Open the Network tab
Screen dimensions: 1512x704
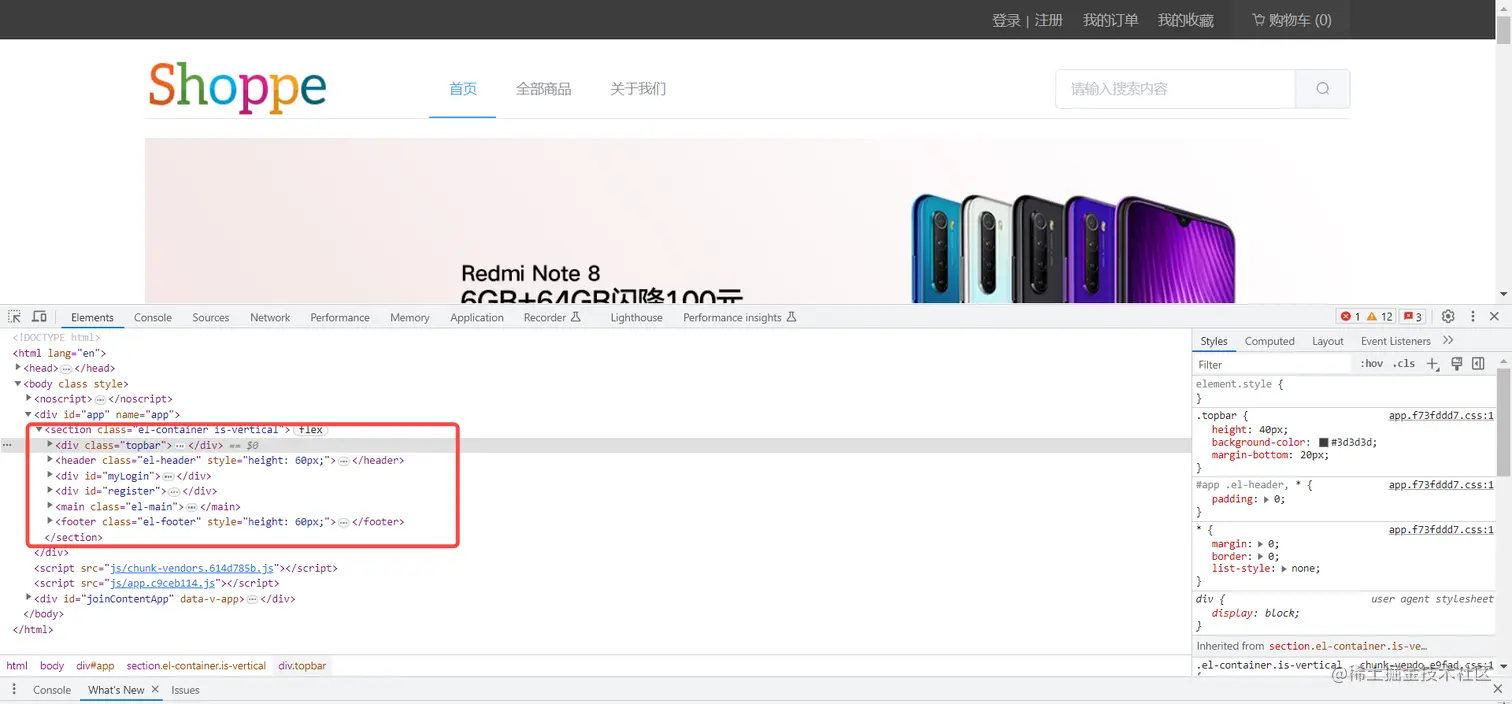point(270,317)
